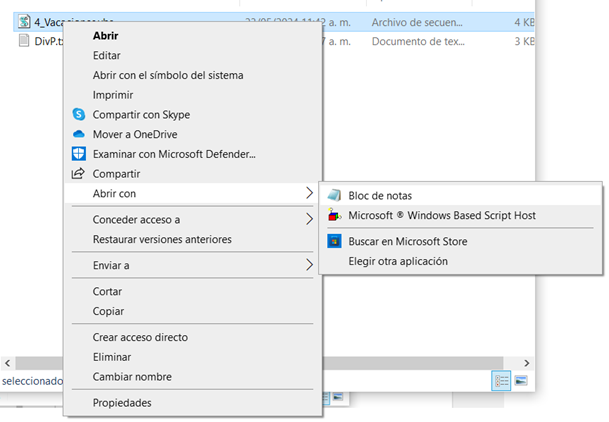Click the 4_Vacaciones script file icon
This screenshot has width=609, height=422.
[x=26, y=22]
